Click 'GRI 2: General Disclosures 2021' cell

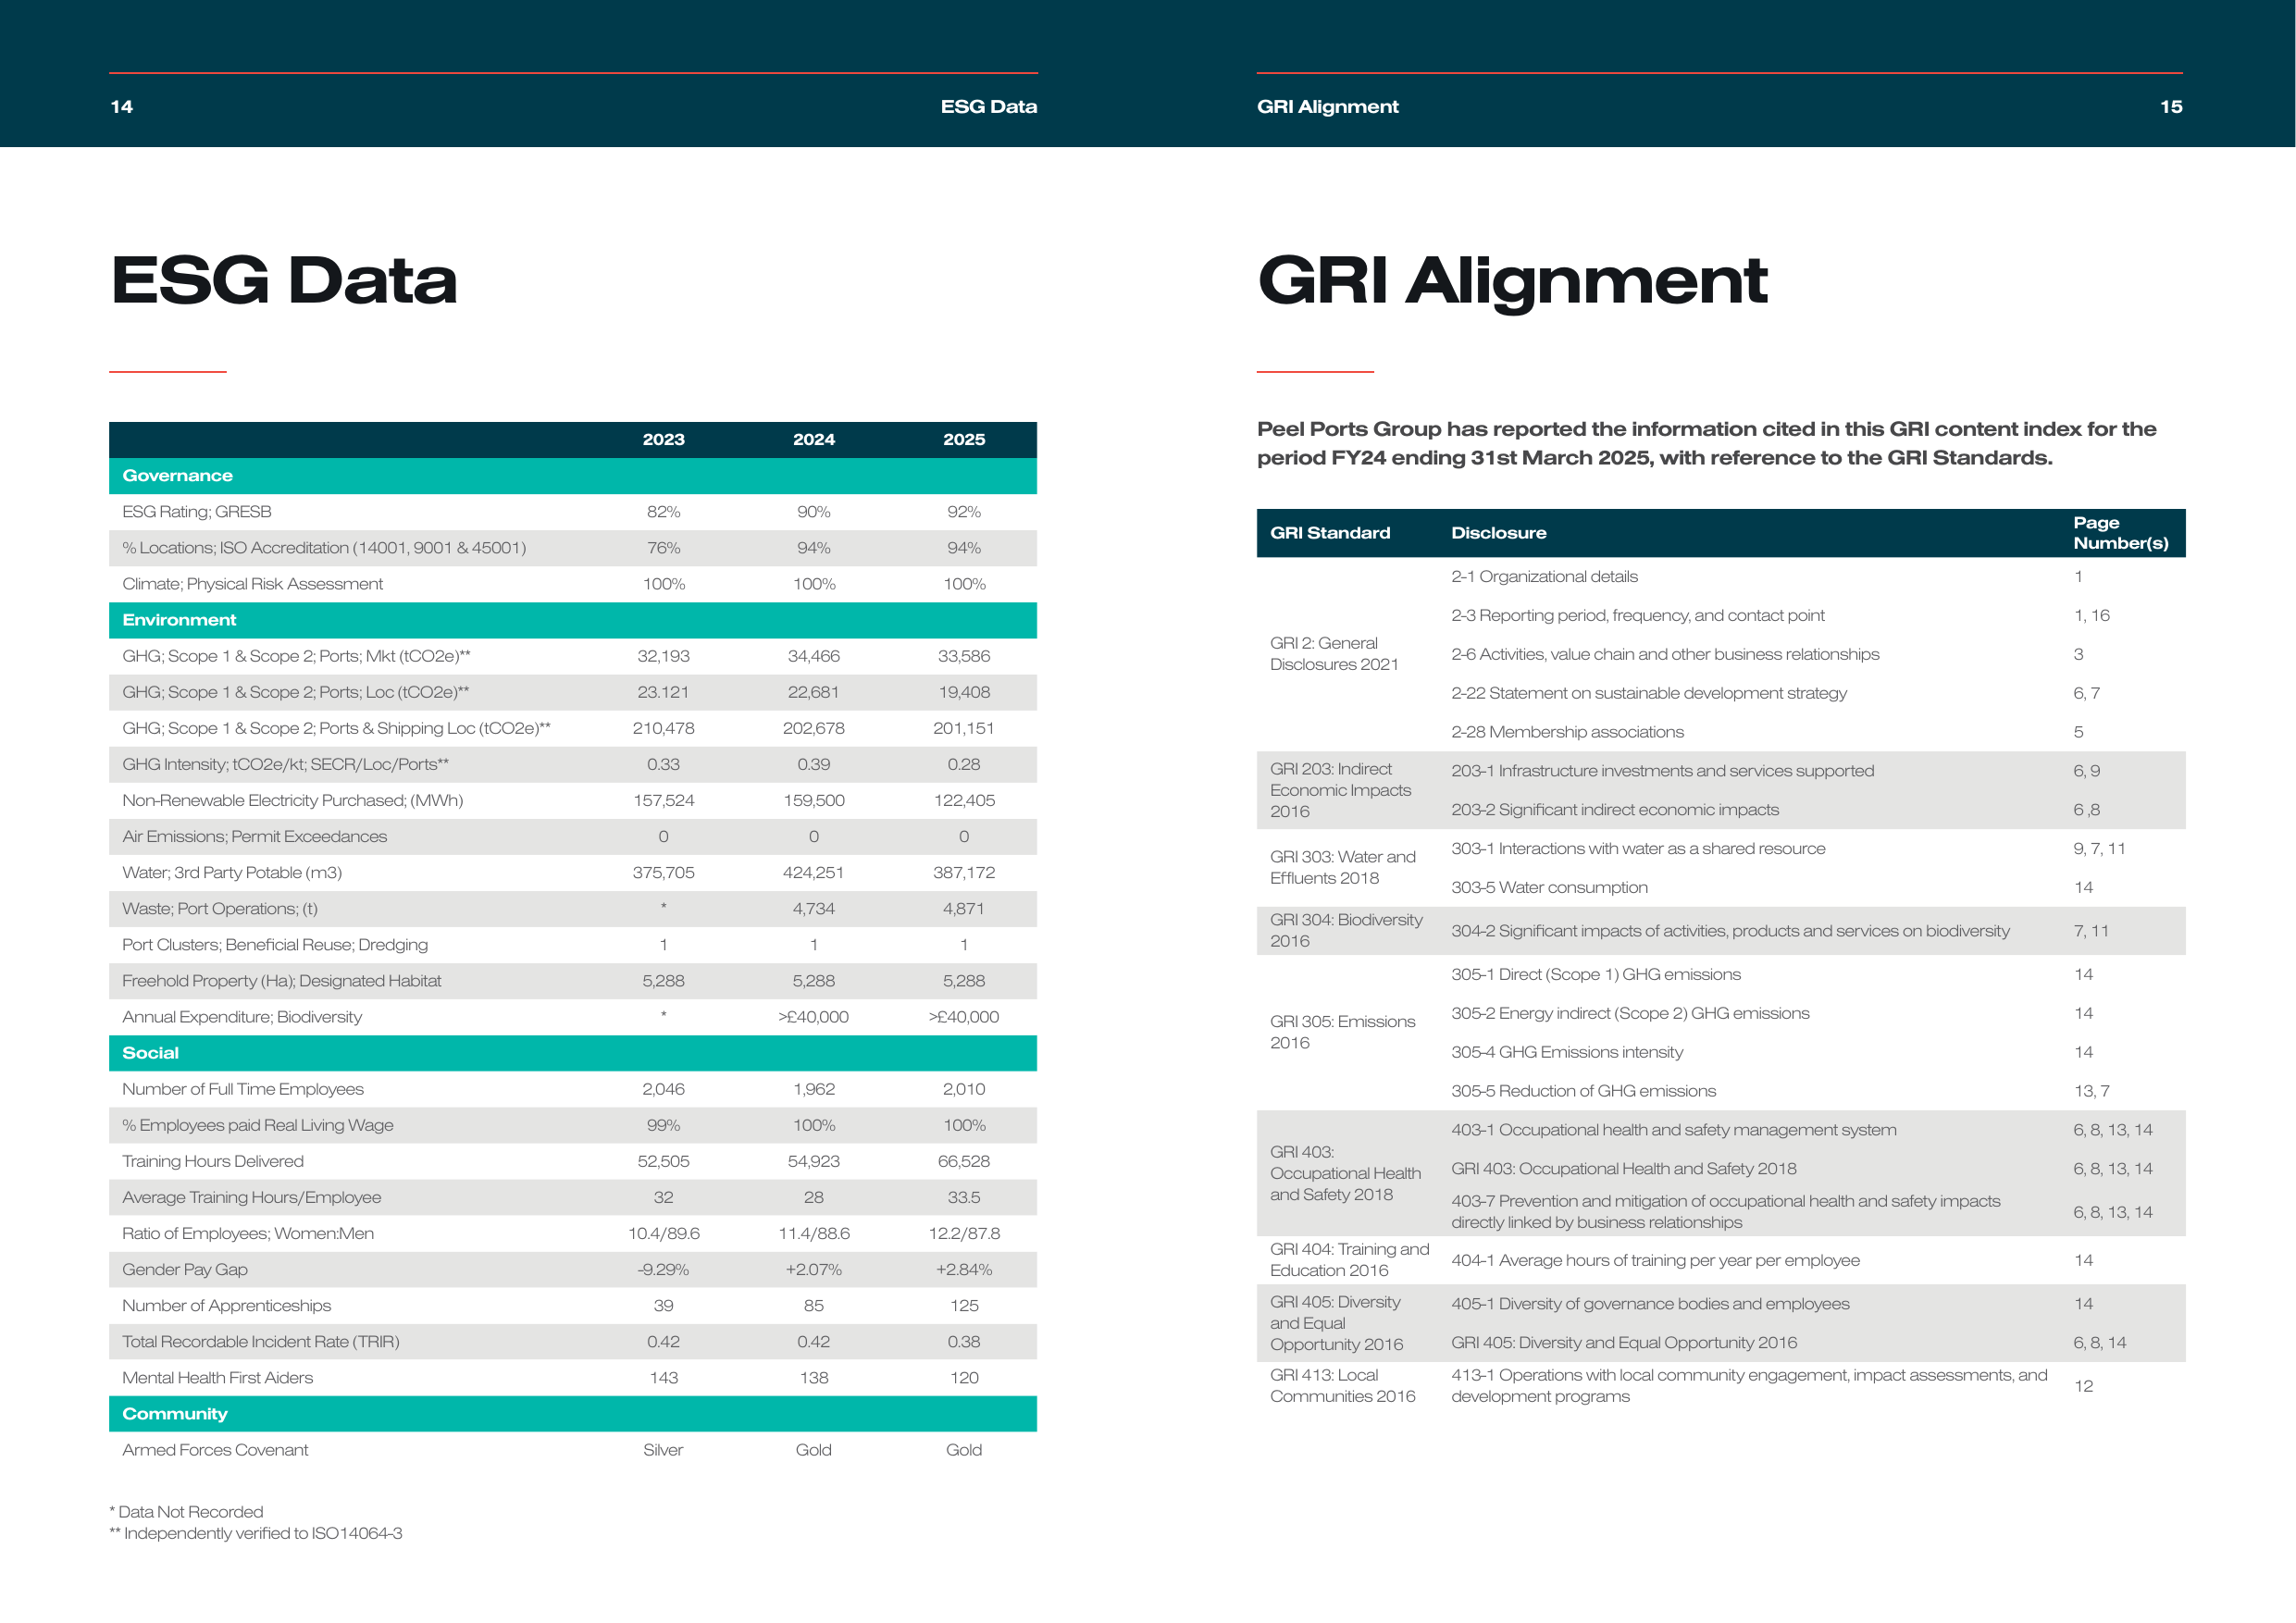1335,654
